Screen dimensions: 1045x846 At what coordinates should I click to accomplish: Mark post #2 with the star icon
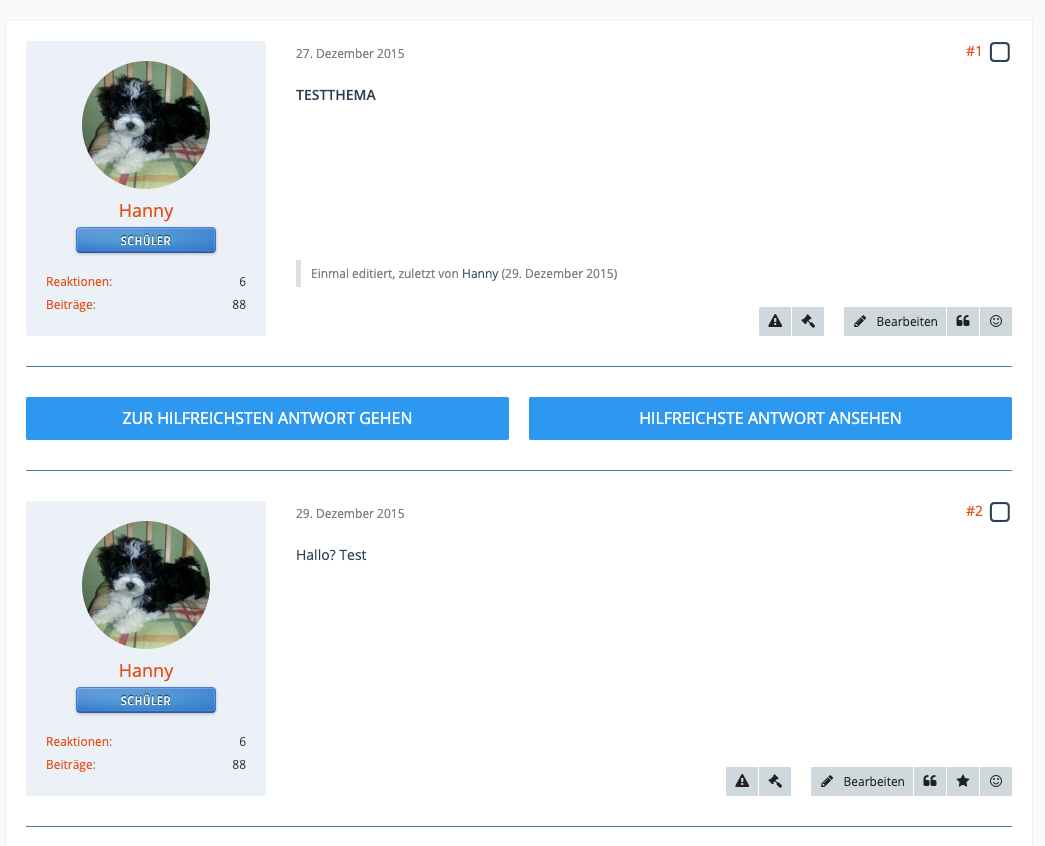[x=963, y=782]
